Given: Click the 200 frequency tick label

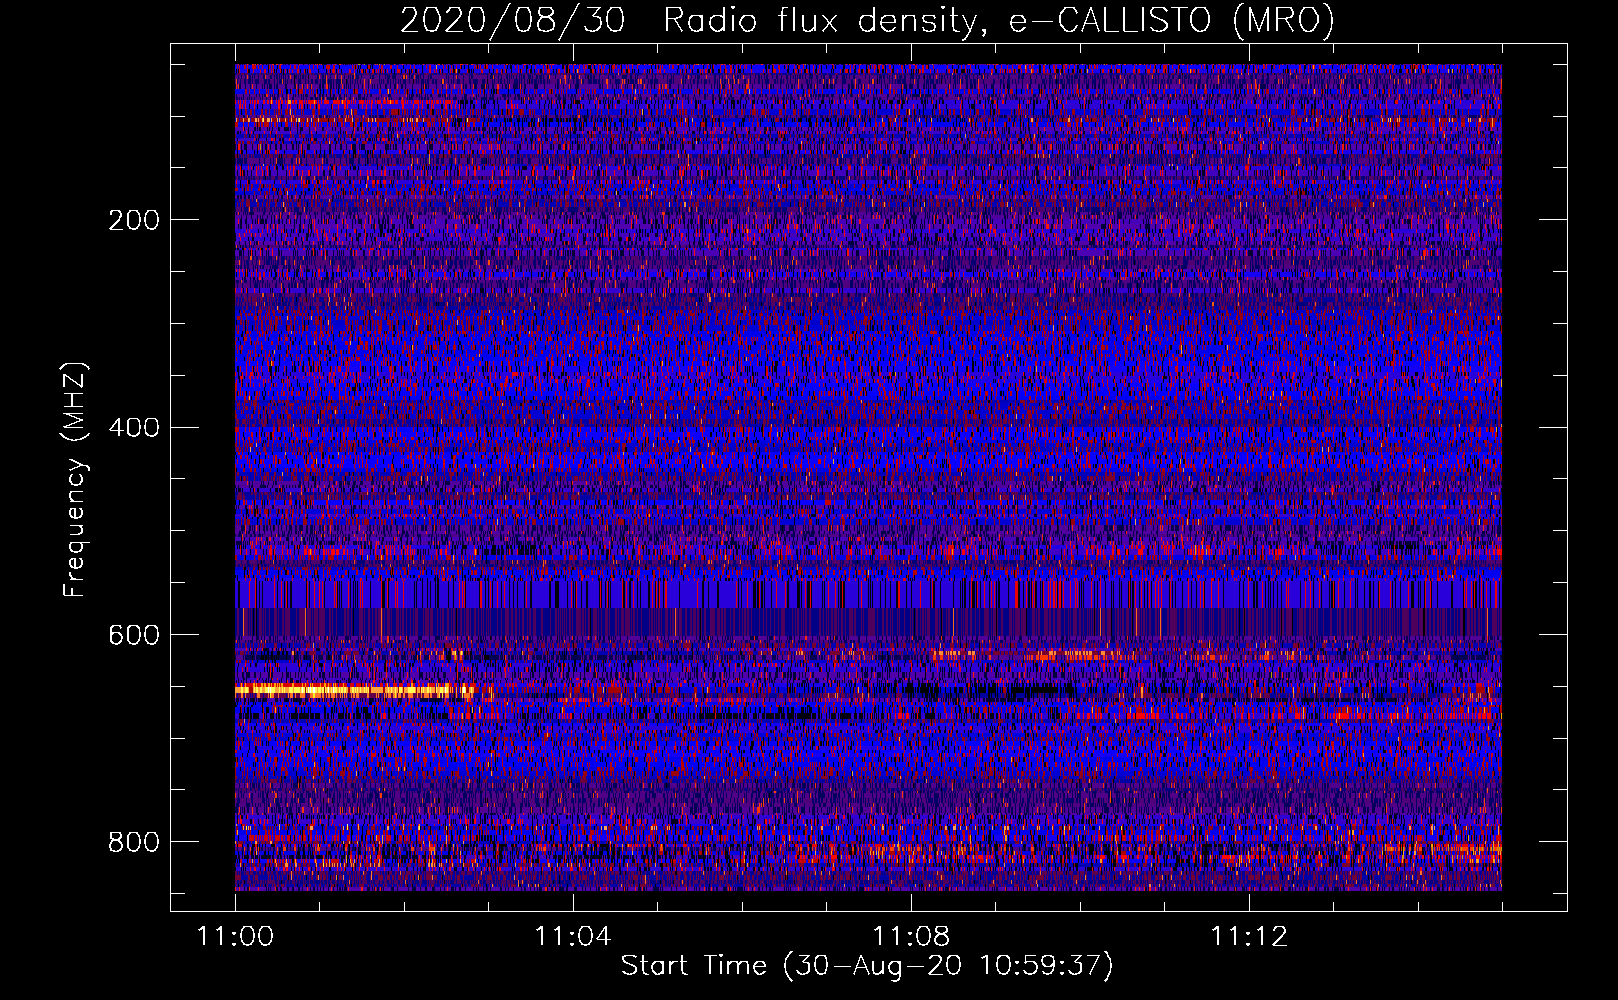Looking at the screenshot, I should click(x=134, y=220).
